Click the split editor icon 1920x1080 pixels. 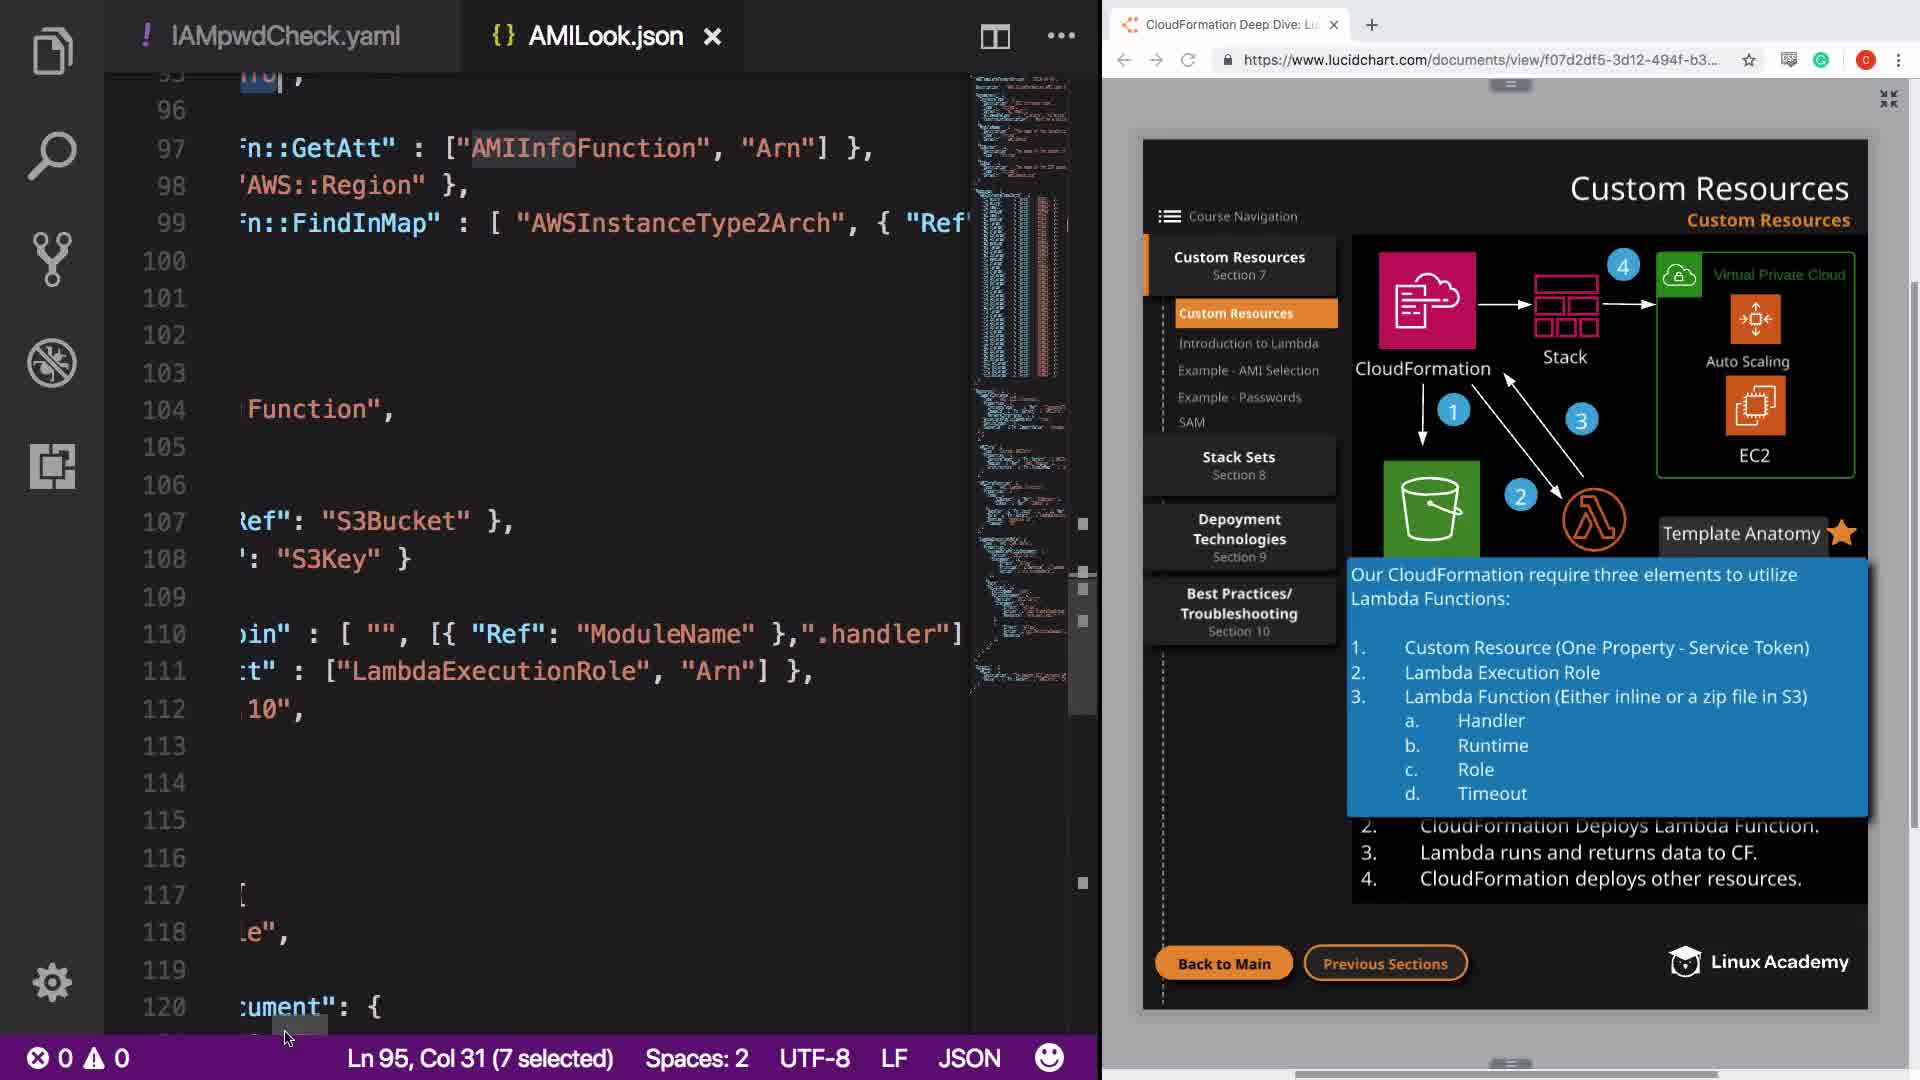994,37
